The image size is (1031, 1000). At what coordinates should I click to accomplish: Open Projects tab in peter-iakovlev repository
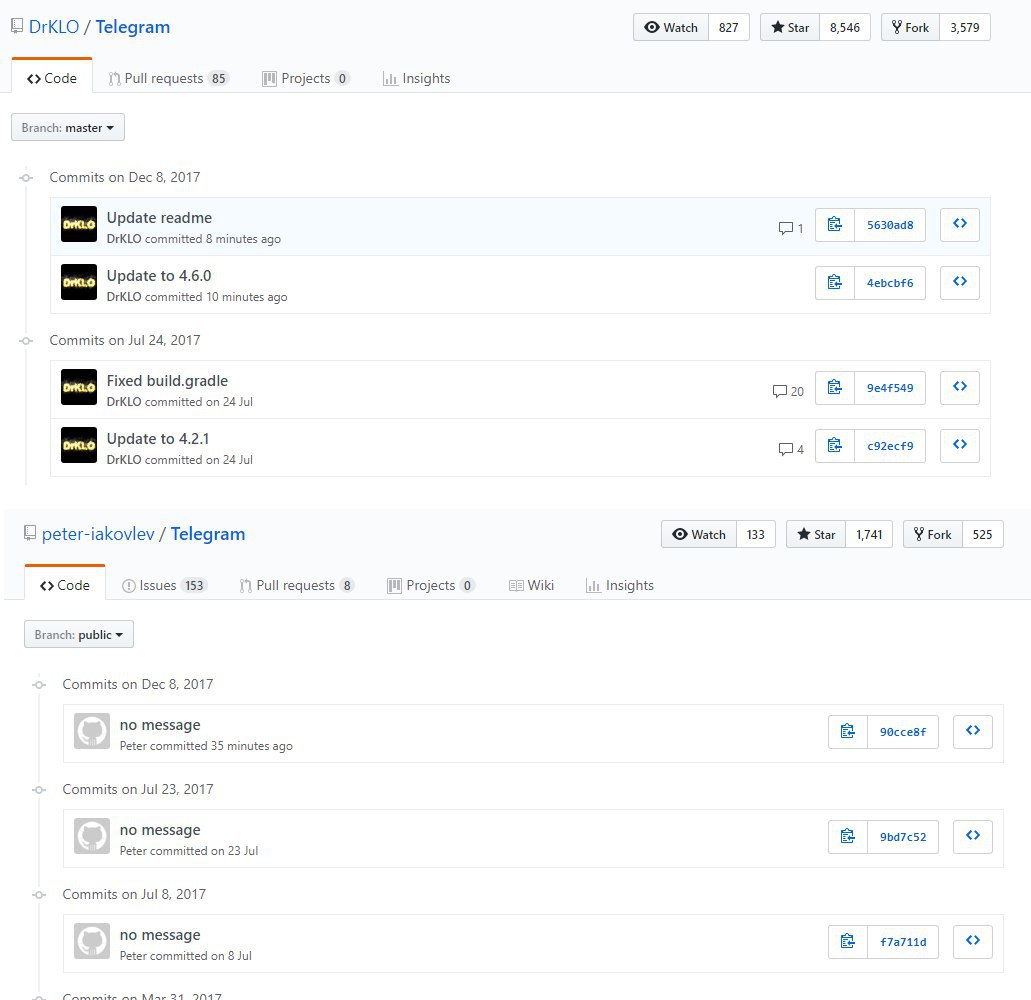(431, 585)
